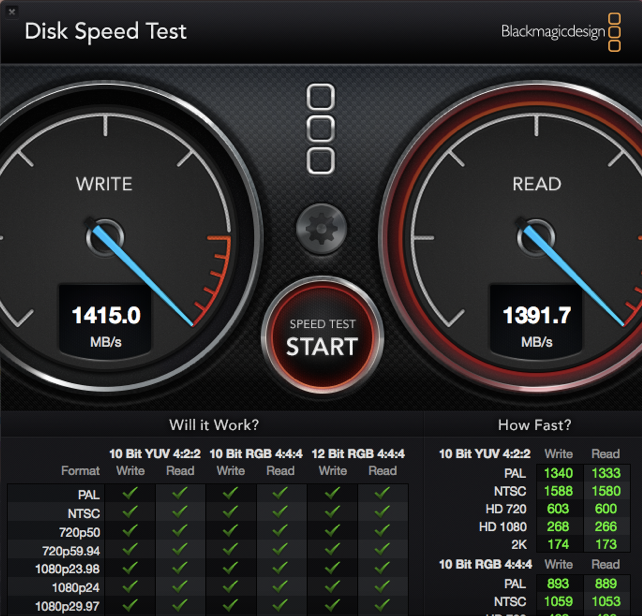
Task: Click the Blackmagicdesign logo
Action: click(x=561, y=32)
